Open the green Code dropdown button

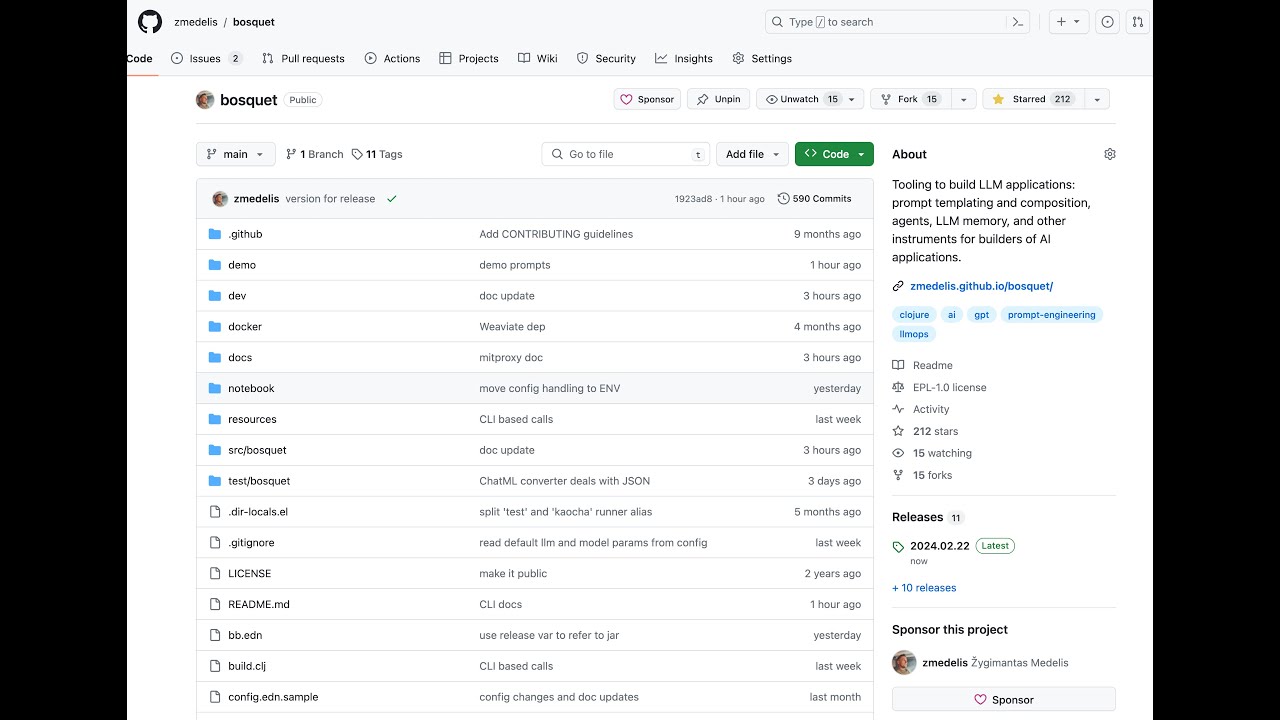coord(834,154)
